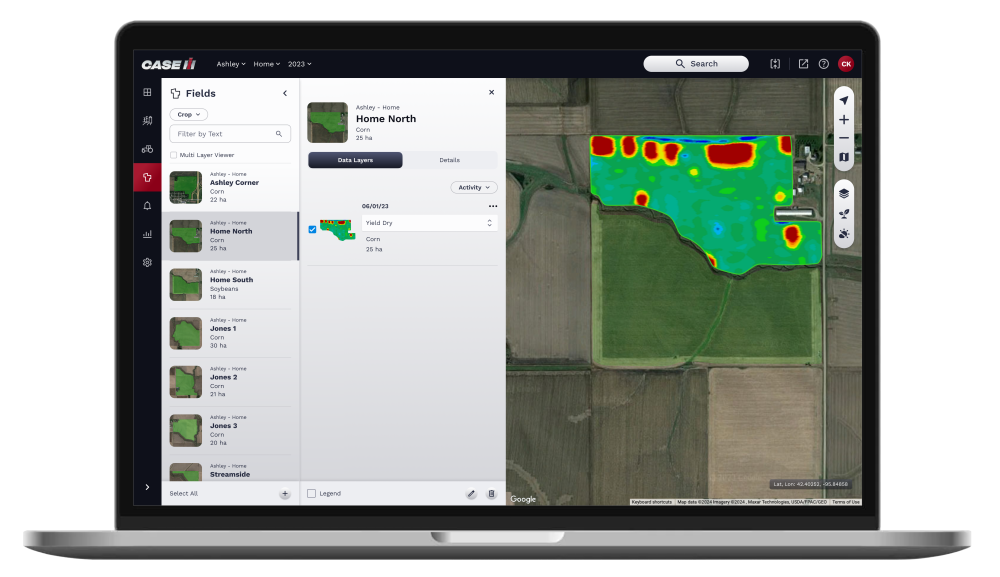Click the Filter by Text field
The height and width of the screenshot is (577, 1000).
pos(224,134)
